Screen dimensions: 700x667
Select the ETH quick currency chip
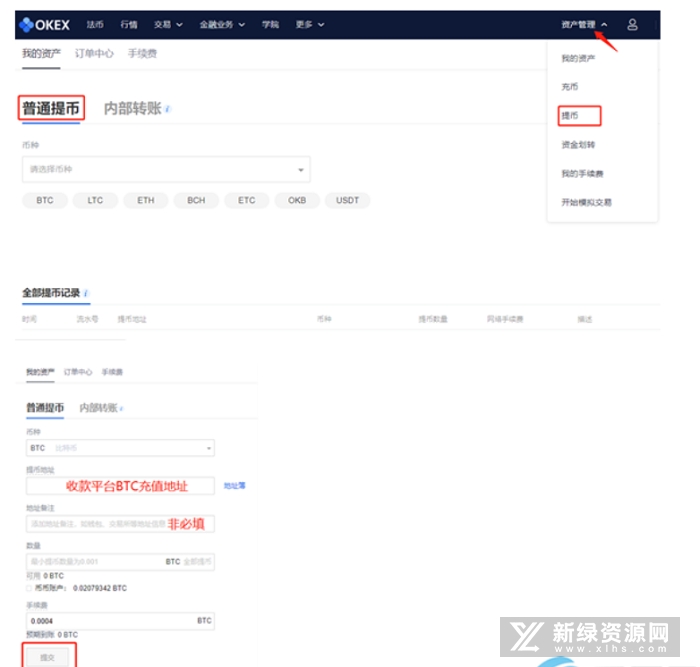pos(146,200)
